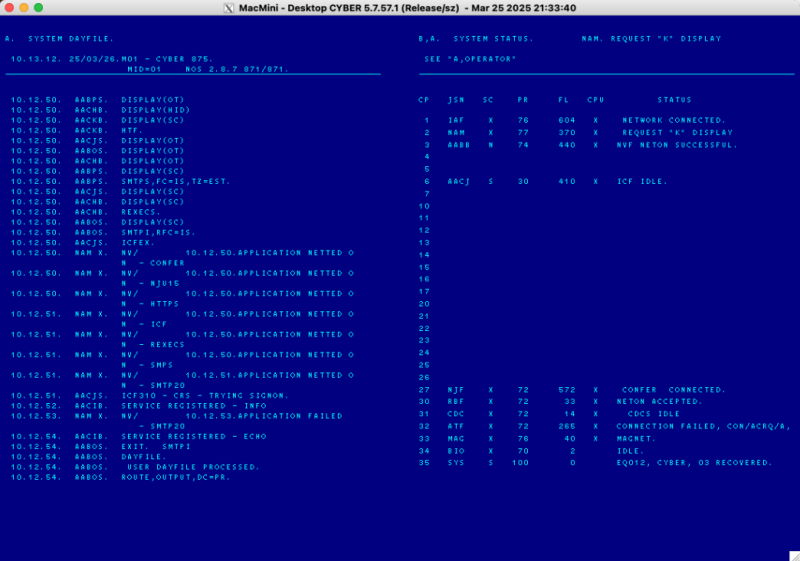The height and width of the screenshot is (561, 800).
Task: Select the BIO job at control point 34
Action: coord(531,451)
